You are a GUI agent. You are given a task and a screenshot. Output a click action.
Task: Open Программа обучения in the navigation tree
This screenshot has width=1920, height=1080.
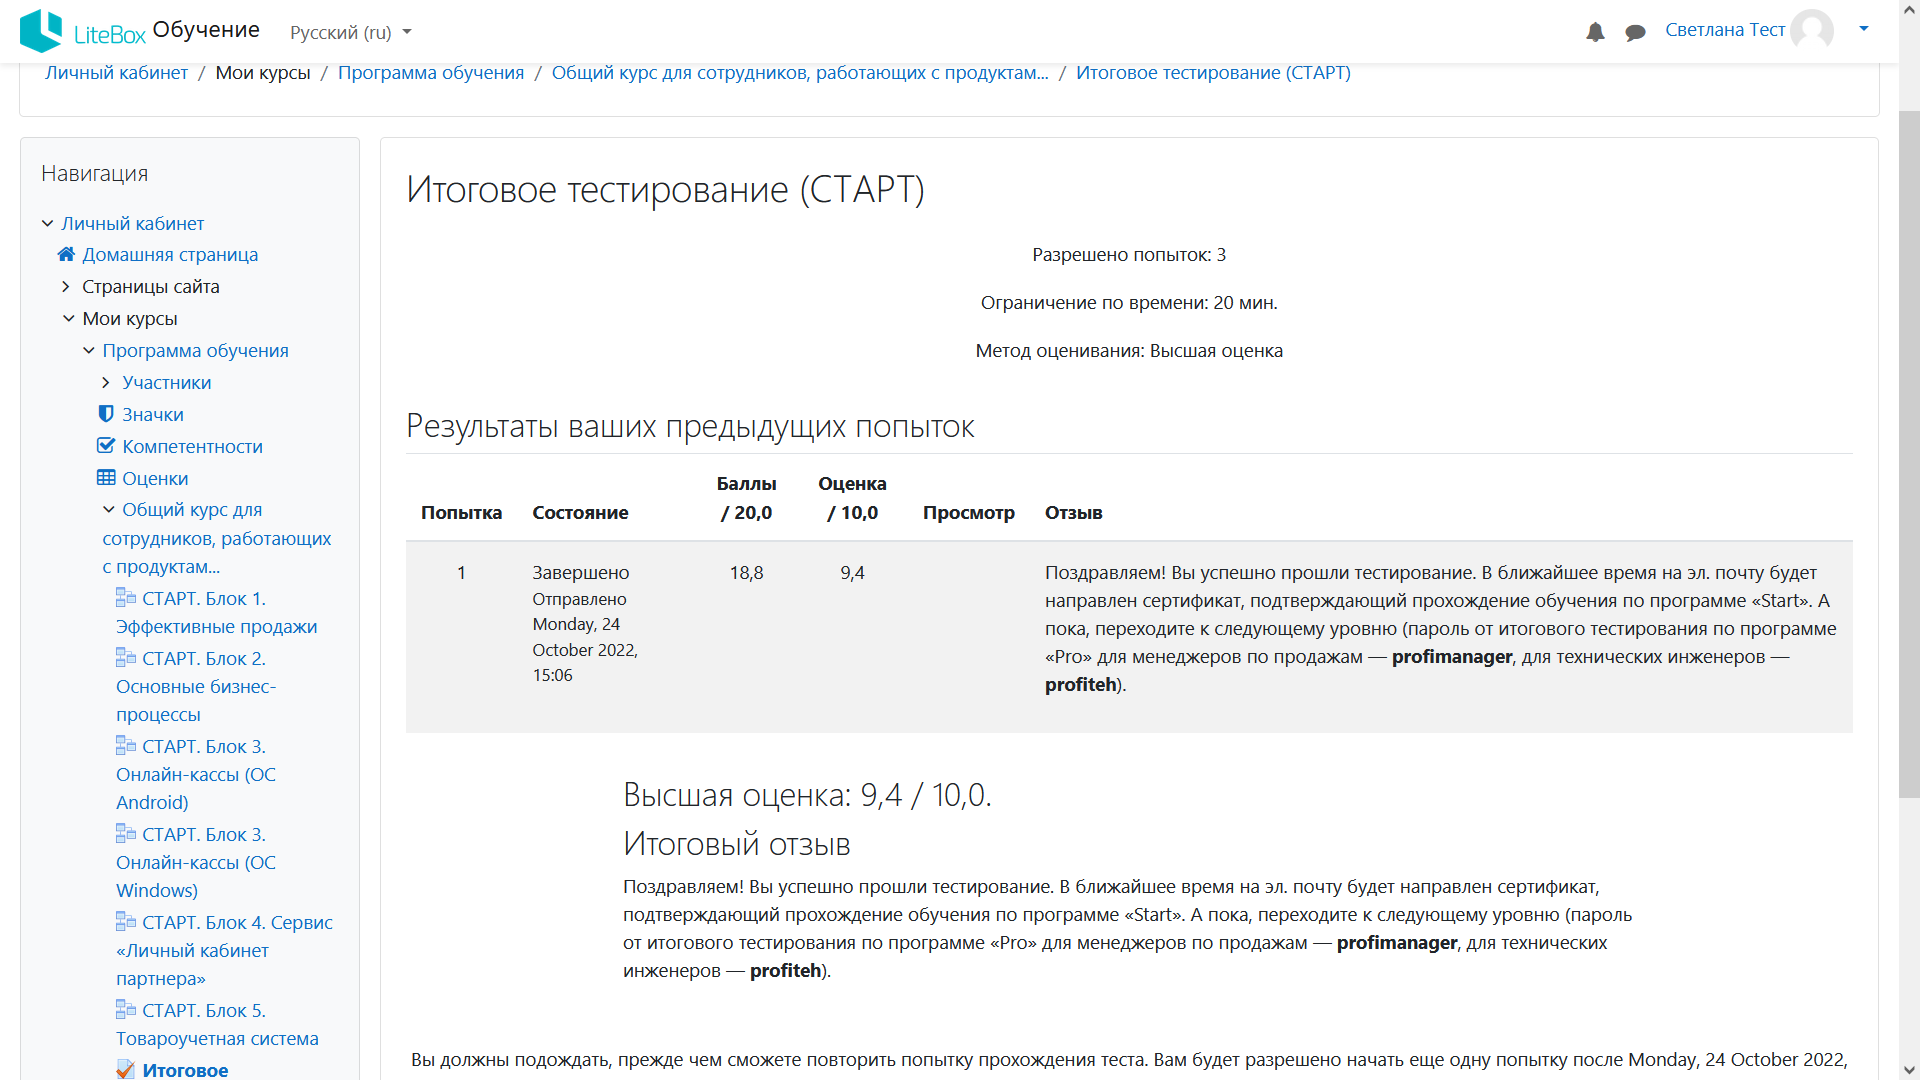(195, 350)
